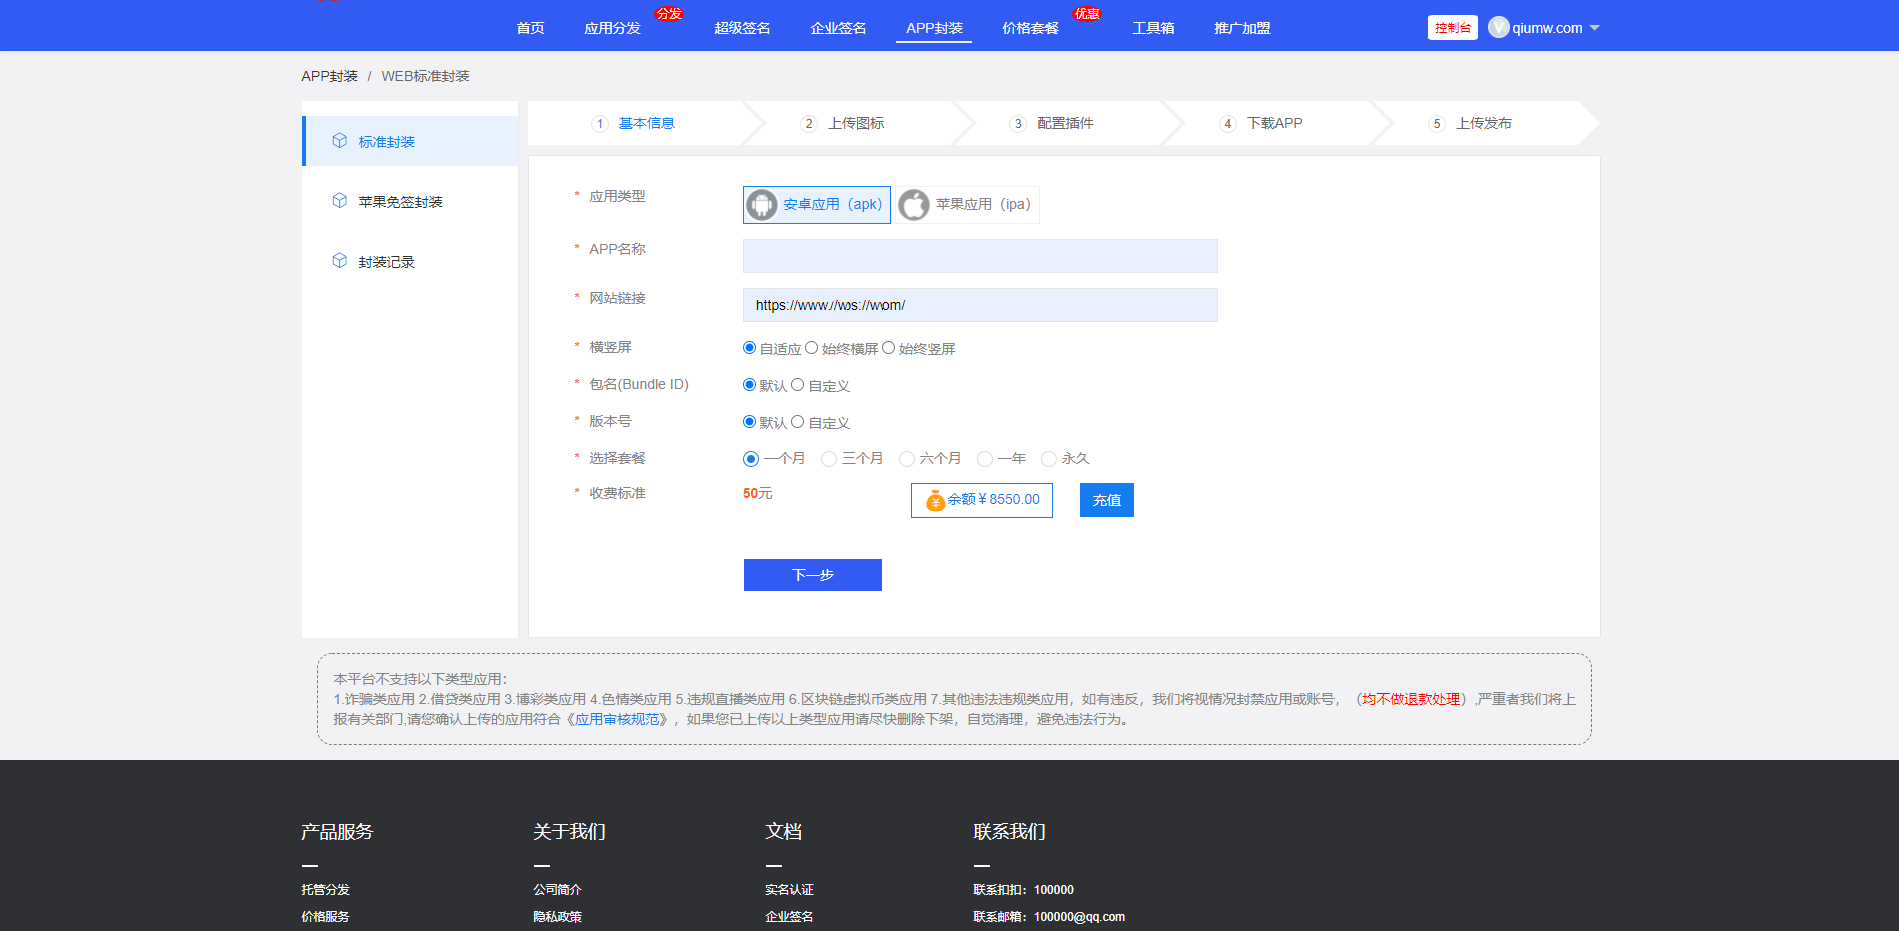Image resolution: width=1899 pixels, height=931 pixels.
Task: Click the APP名称 input field
Action: point(980,256)
